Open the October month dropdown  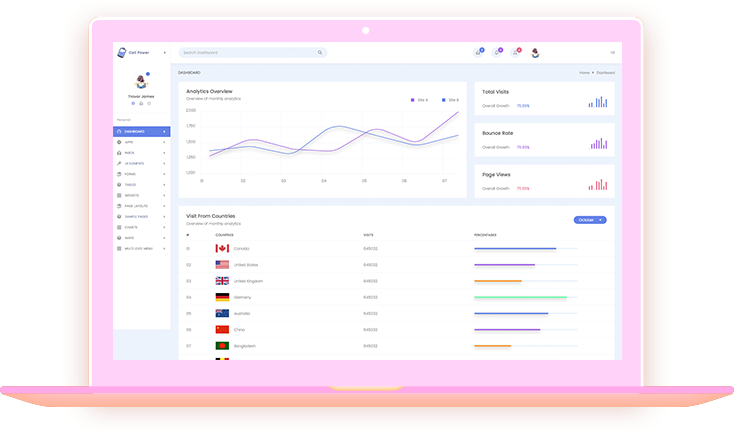[x=590, y=219]
